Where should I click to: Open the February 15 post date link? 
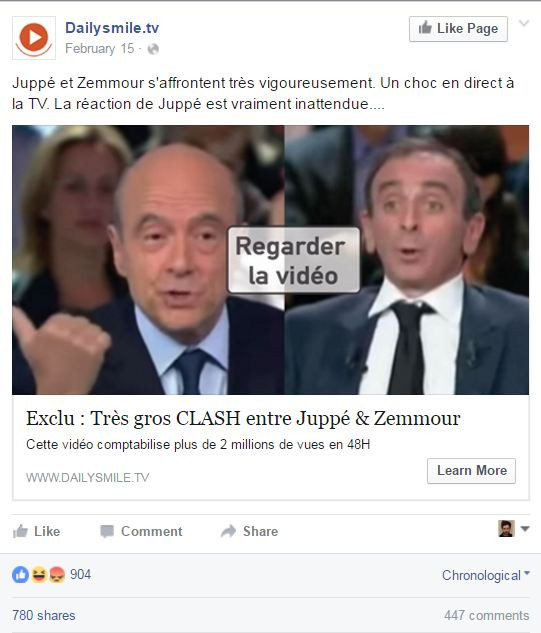pyautogui.click(x=100, y=48)
